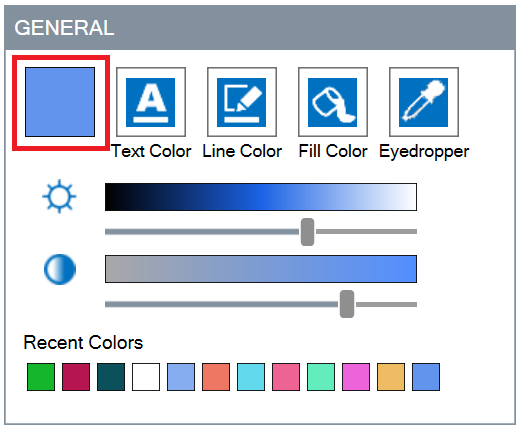520x430 pixels.
Task: Select the Text Color tool icon
Action: pos(151,102)
